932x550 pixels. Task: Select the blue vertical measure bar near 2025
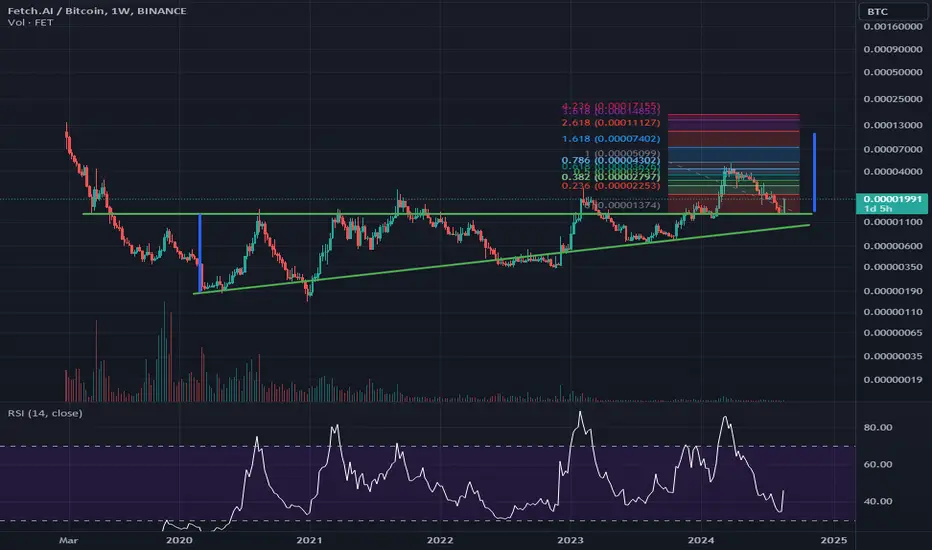814,172
